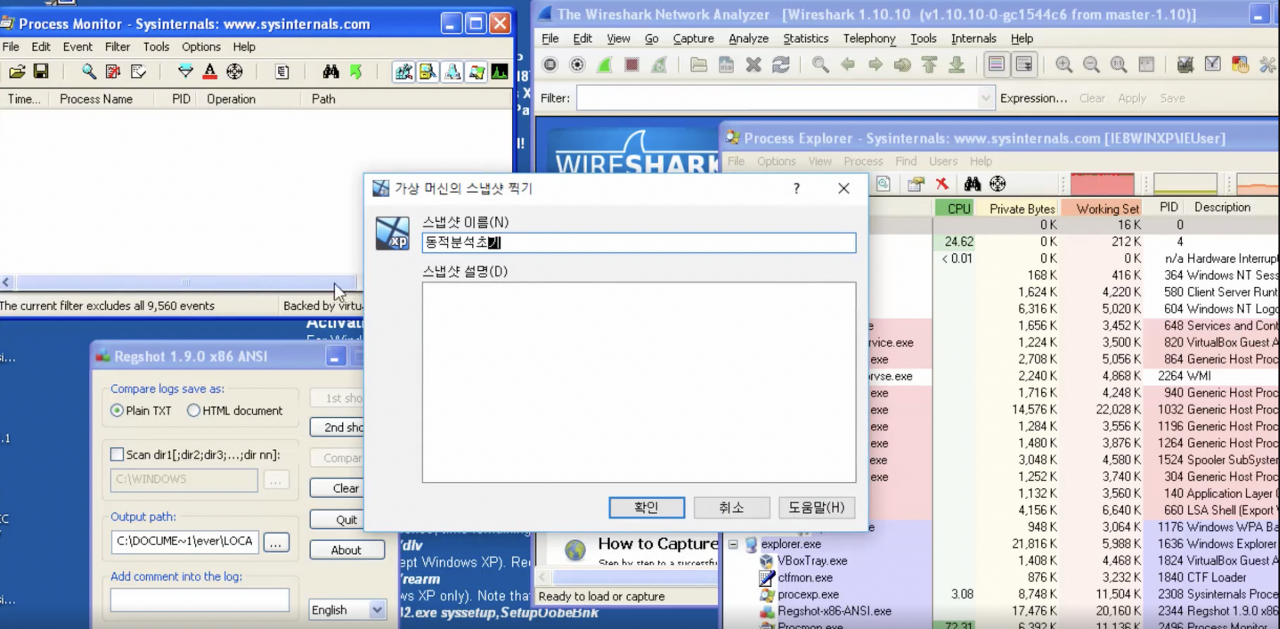Find a packet in Wireshark toolbar
This screenshot has width=1280, height=629.
click(820, 65)
